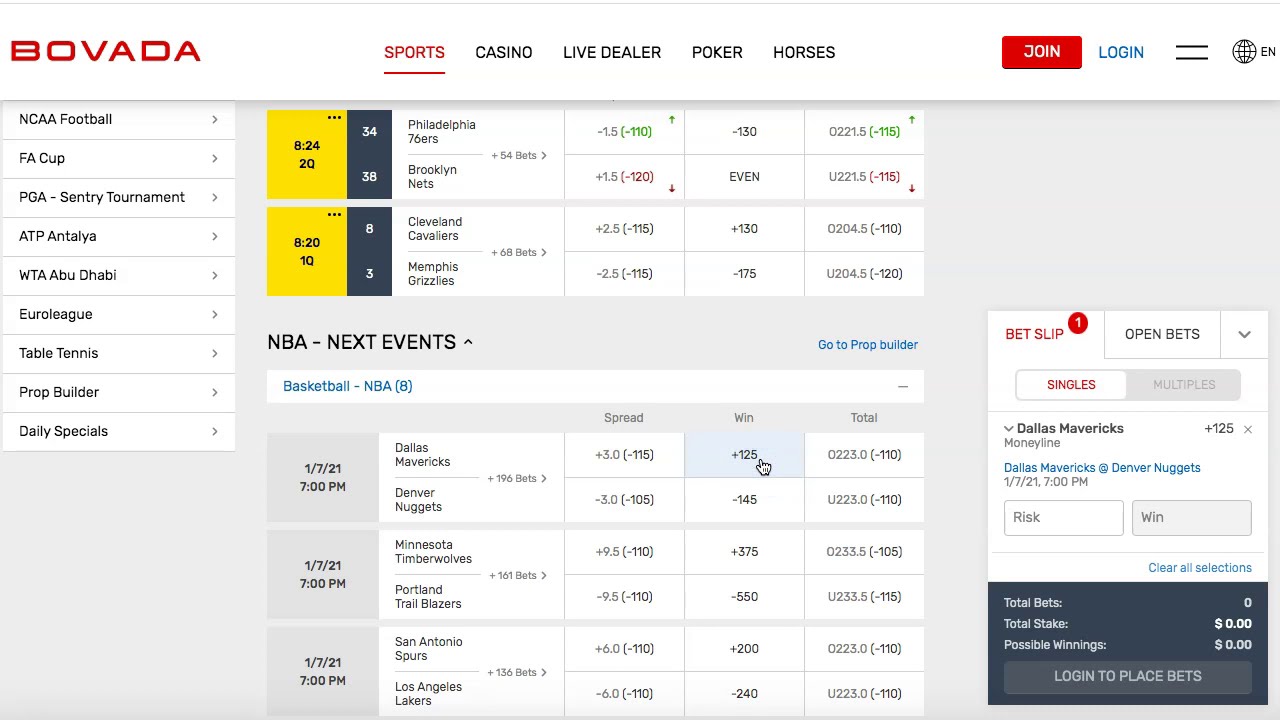This screenshot has height=720, width=1280.
Task: Select Spurs +200 moneyline
Action: pyautogui.click(x=744, y=649)
